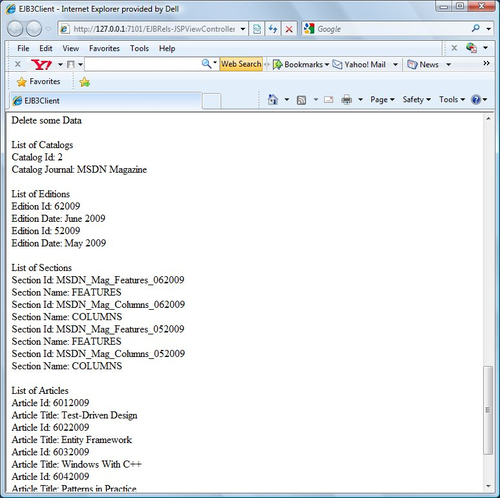Click the RSS Feeds icon
Viewport: 500px width, 498px height.
click(x=301, y=100)
